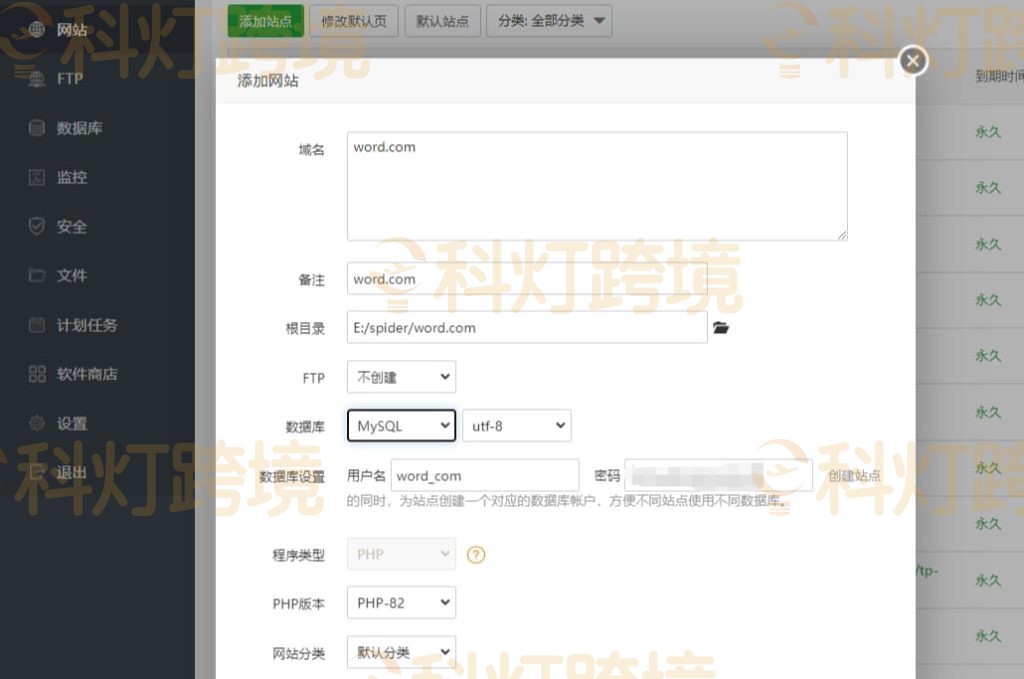Click the grid icon beside 软件商店
Screen dimensions: 1024x679
pos(37,373)
